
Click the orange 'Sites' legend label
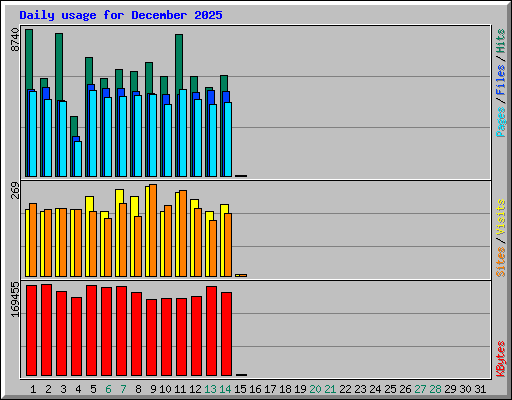500,262
